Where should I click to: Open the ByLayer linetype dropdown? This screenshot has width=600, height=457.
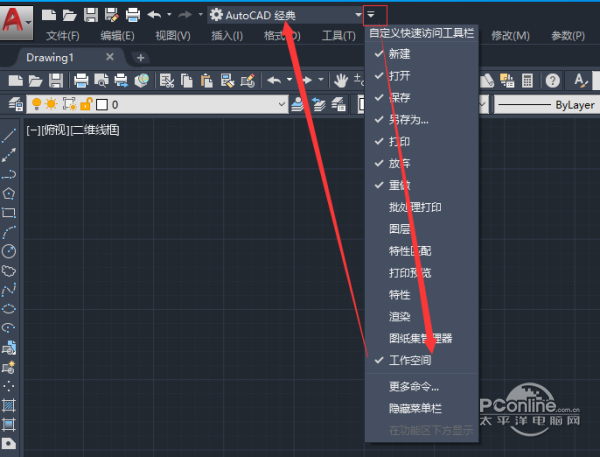(547, 105)
